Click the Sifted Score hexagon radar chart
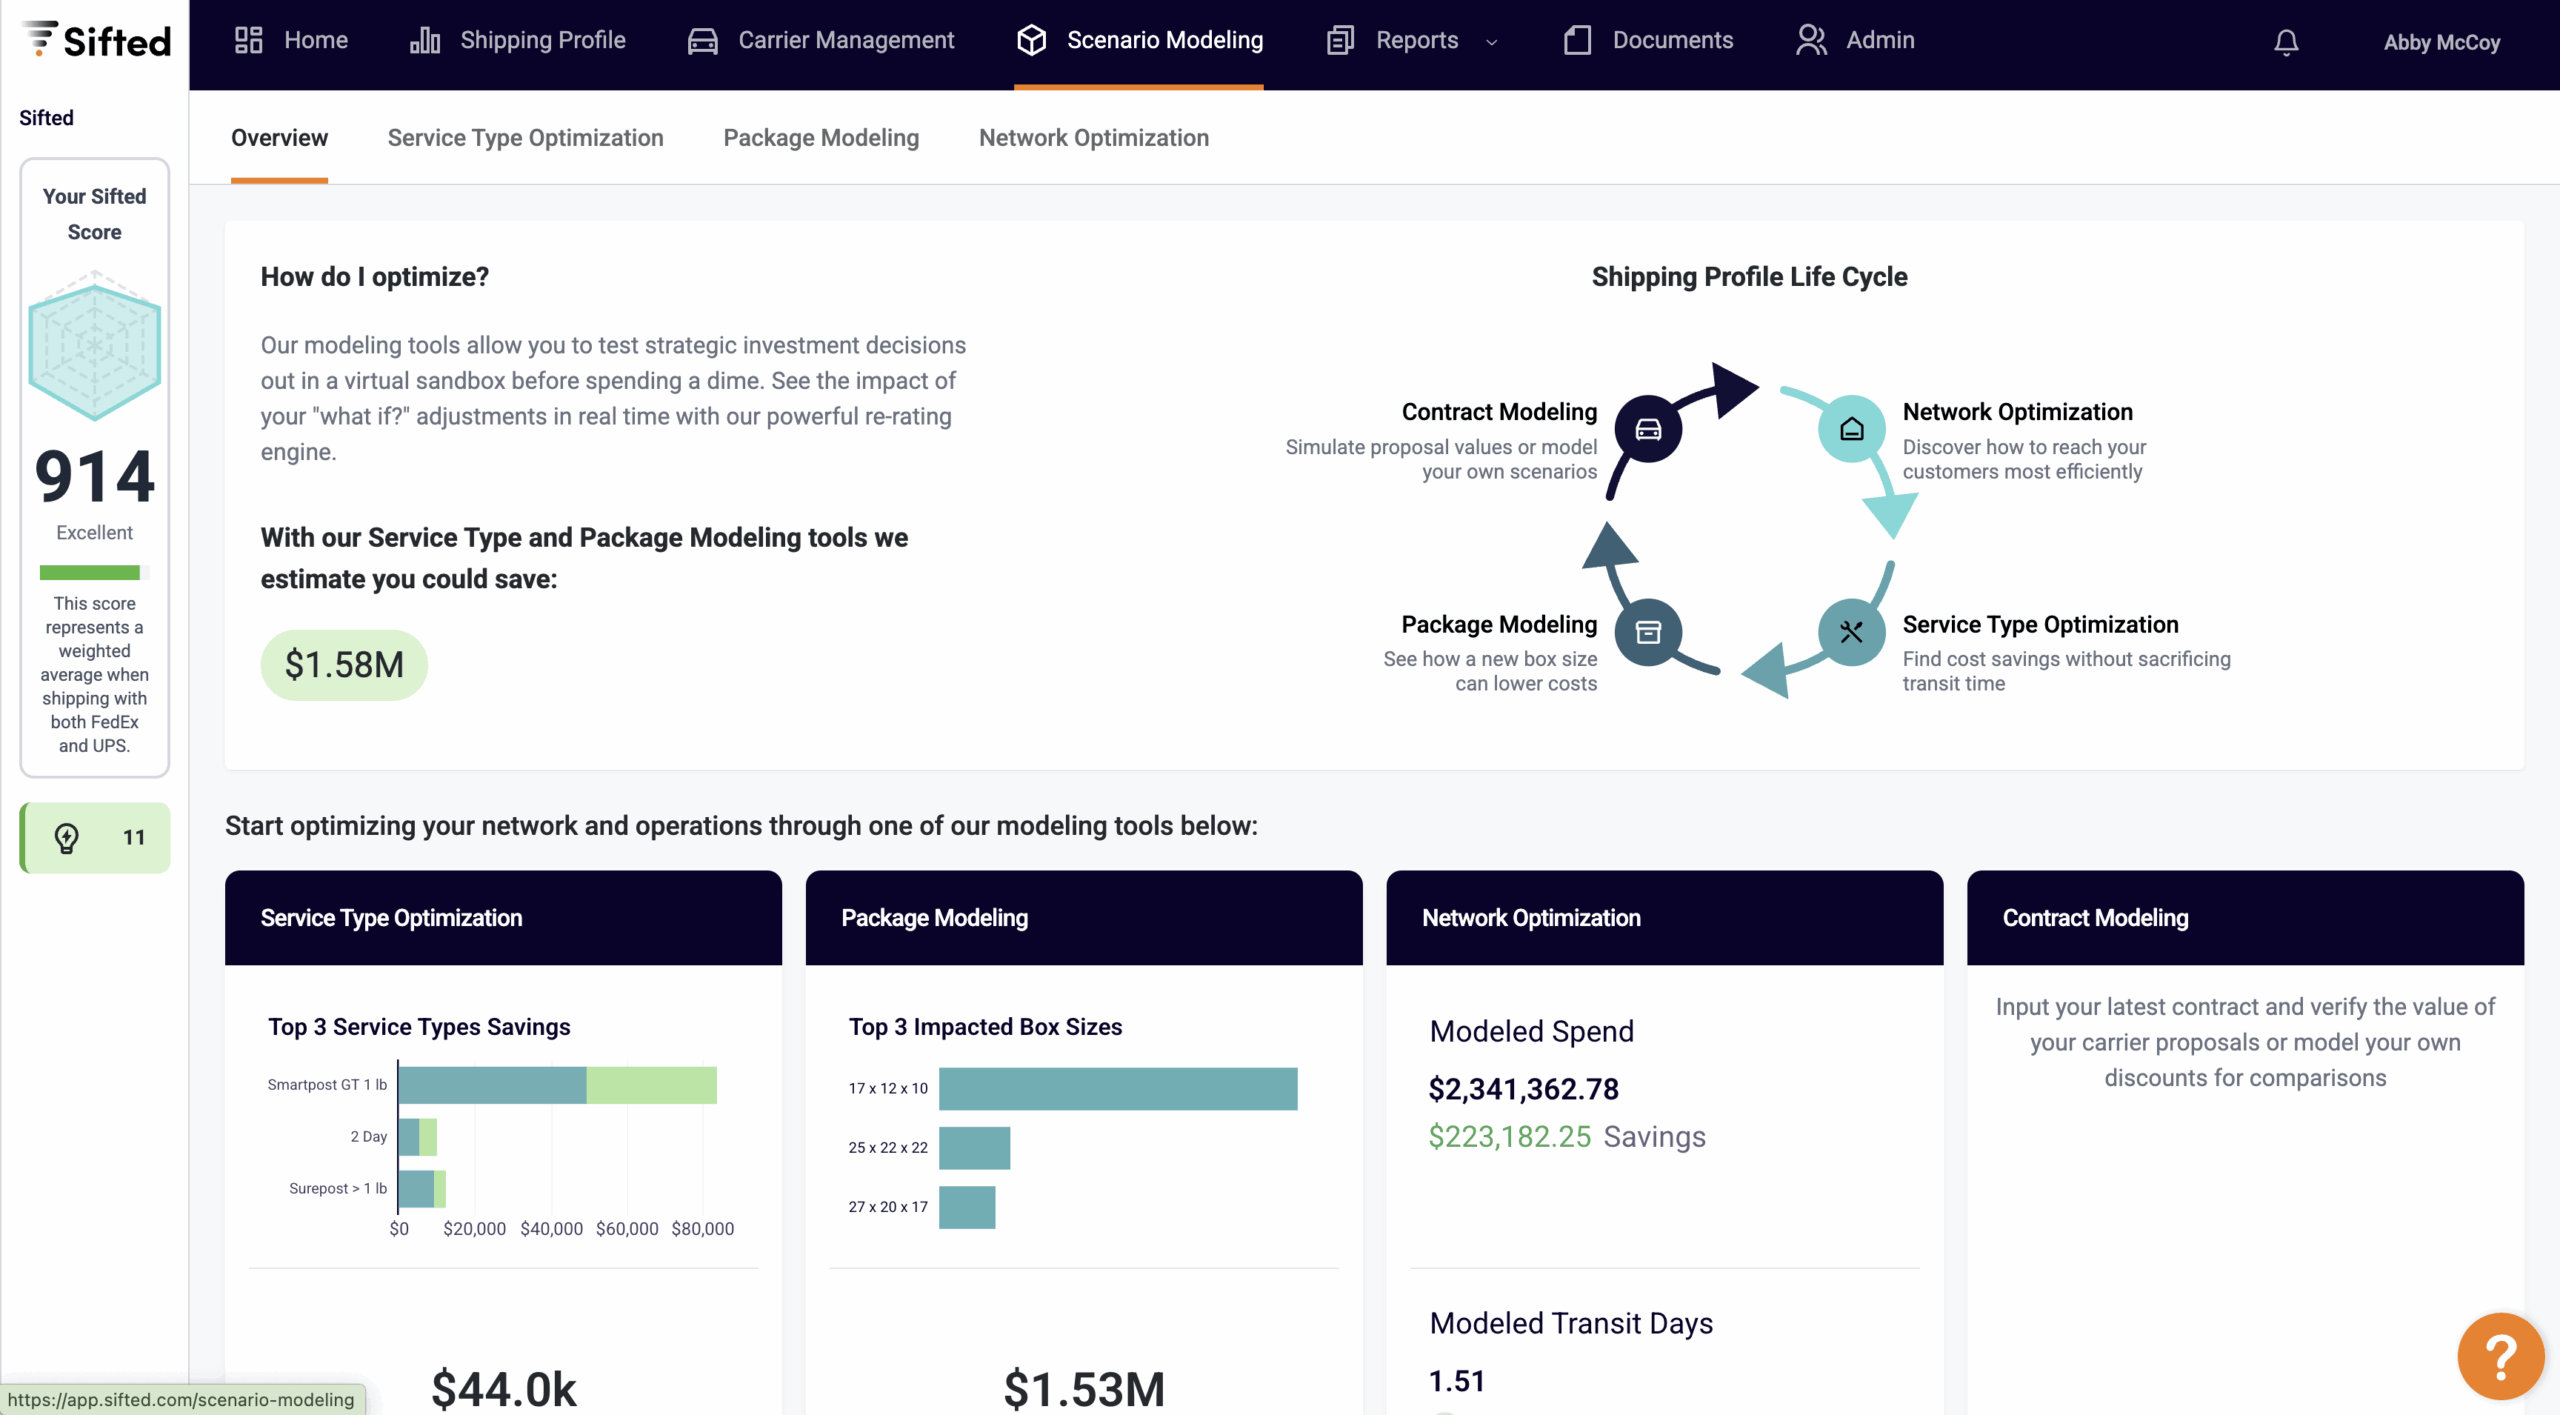Screen dimensions: 2560x1415 coord(95,346)
